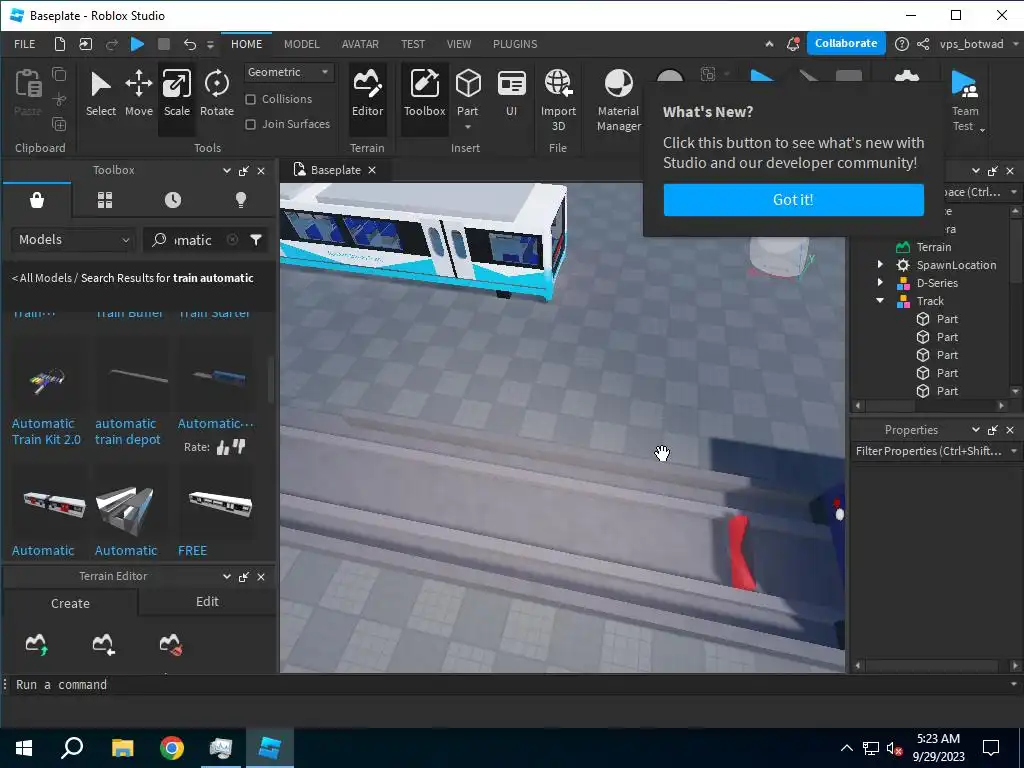This screenshot has height=768, width=1024.
Task: Open automatic train depot link
Action: 127,432
